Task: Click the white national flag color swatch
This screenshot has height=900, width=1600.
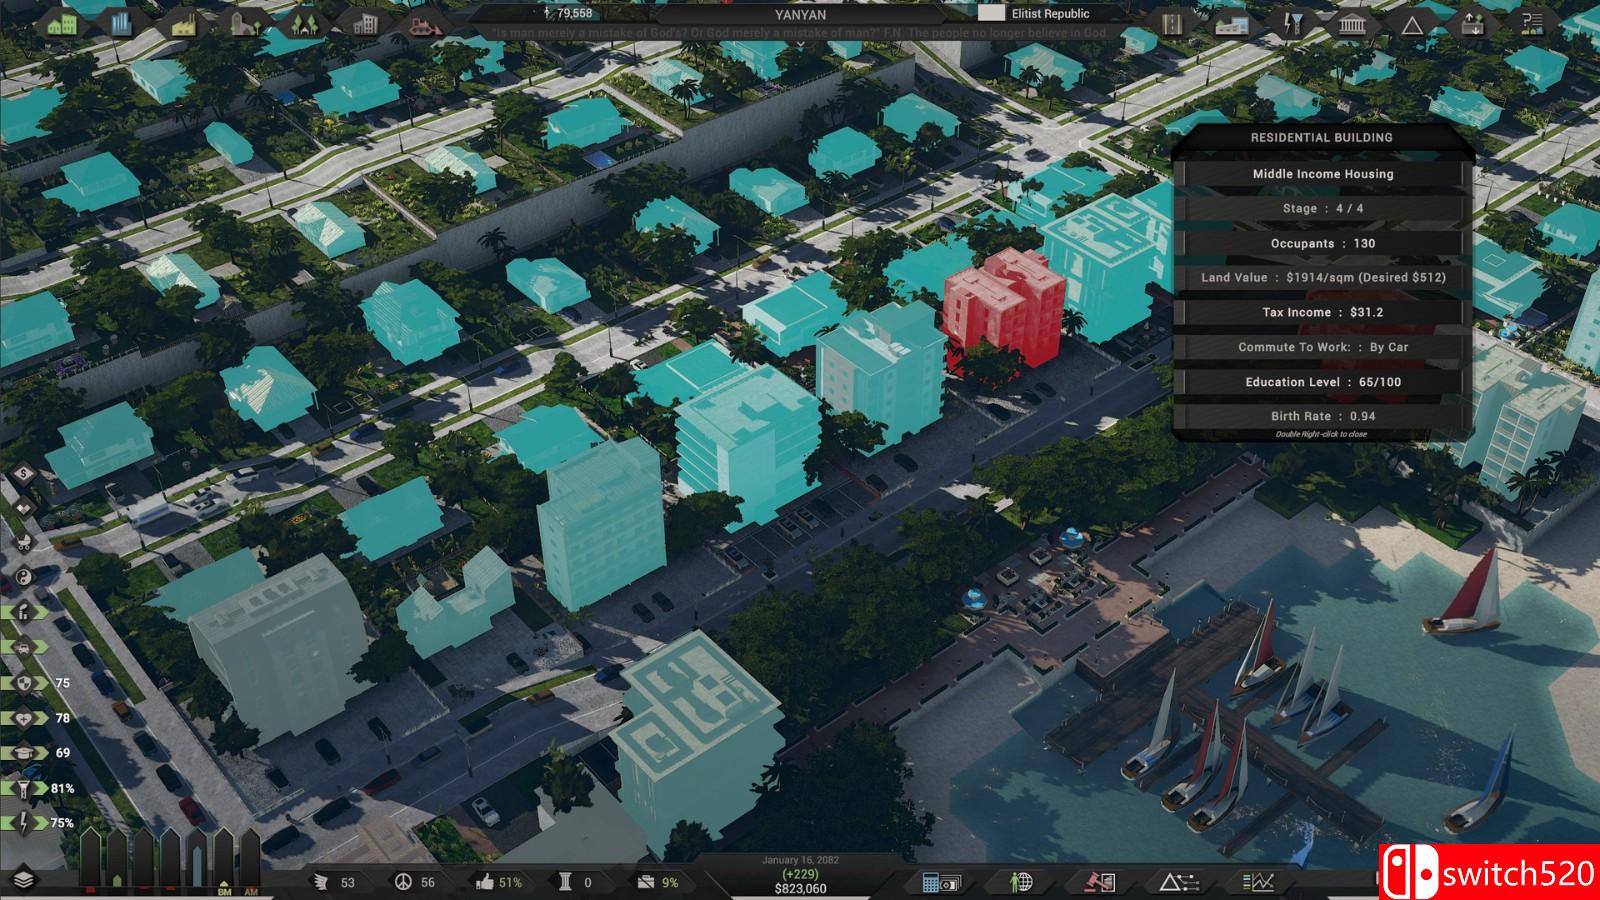Action: pos(990,14)
